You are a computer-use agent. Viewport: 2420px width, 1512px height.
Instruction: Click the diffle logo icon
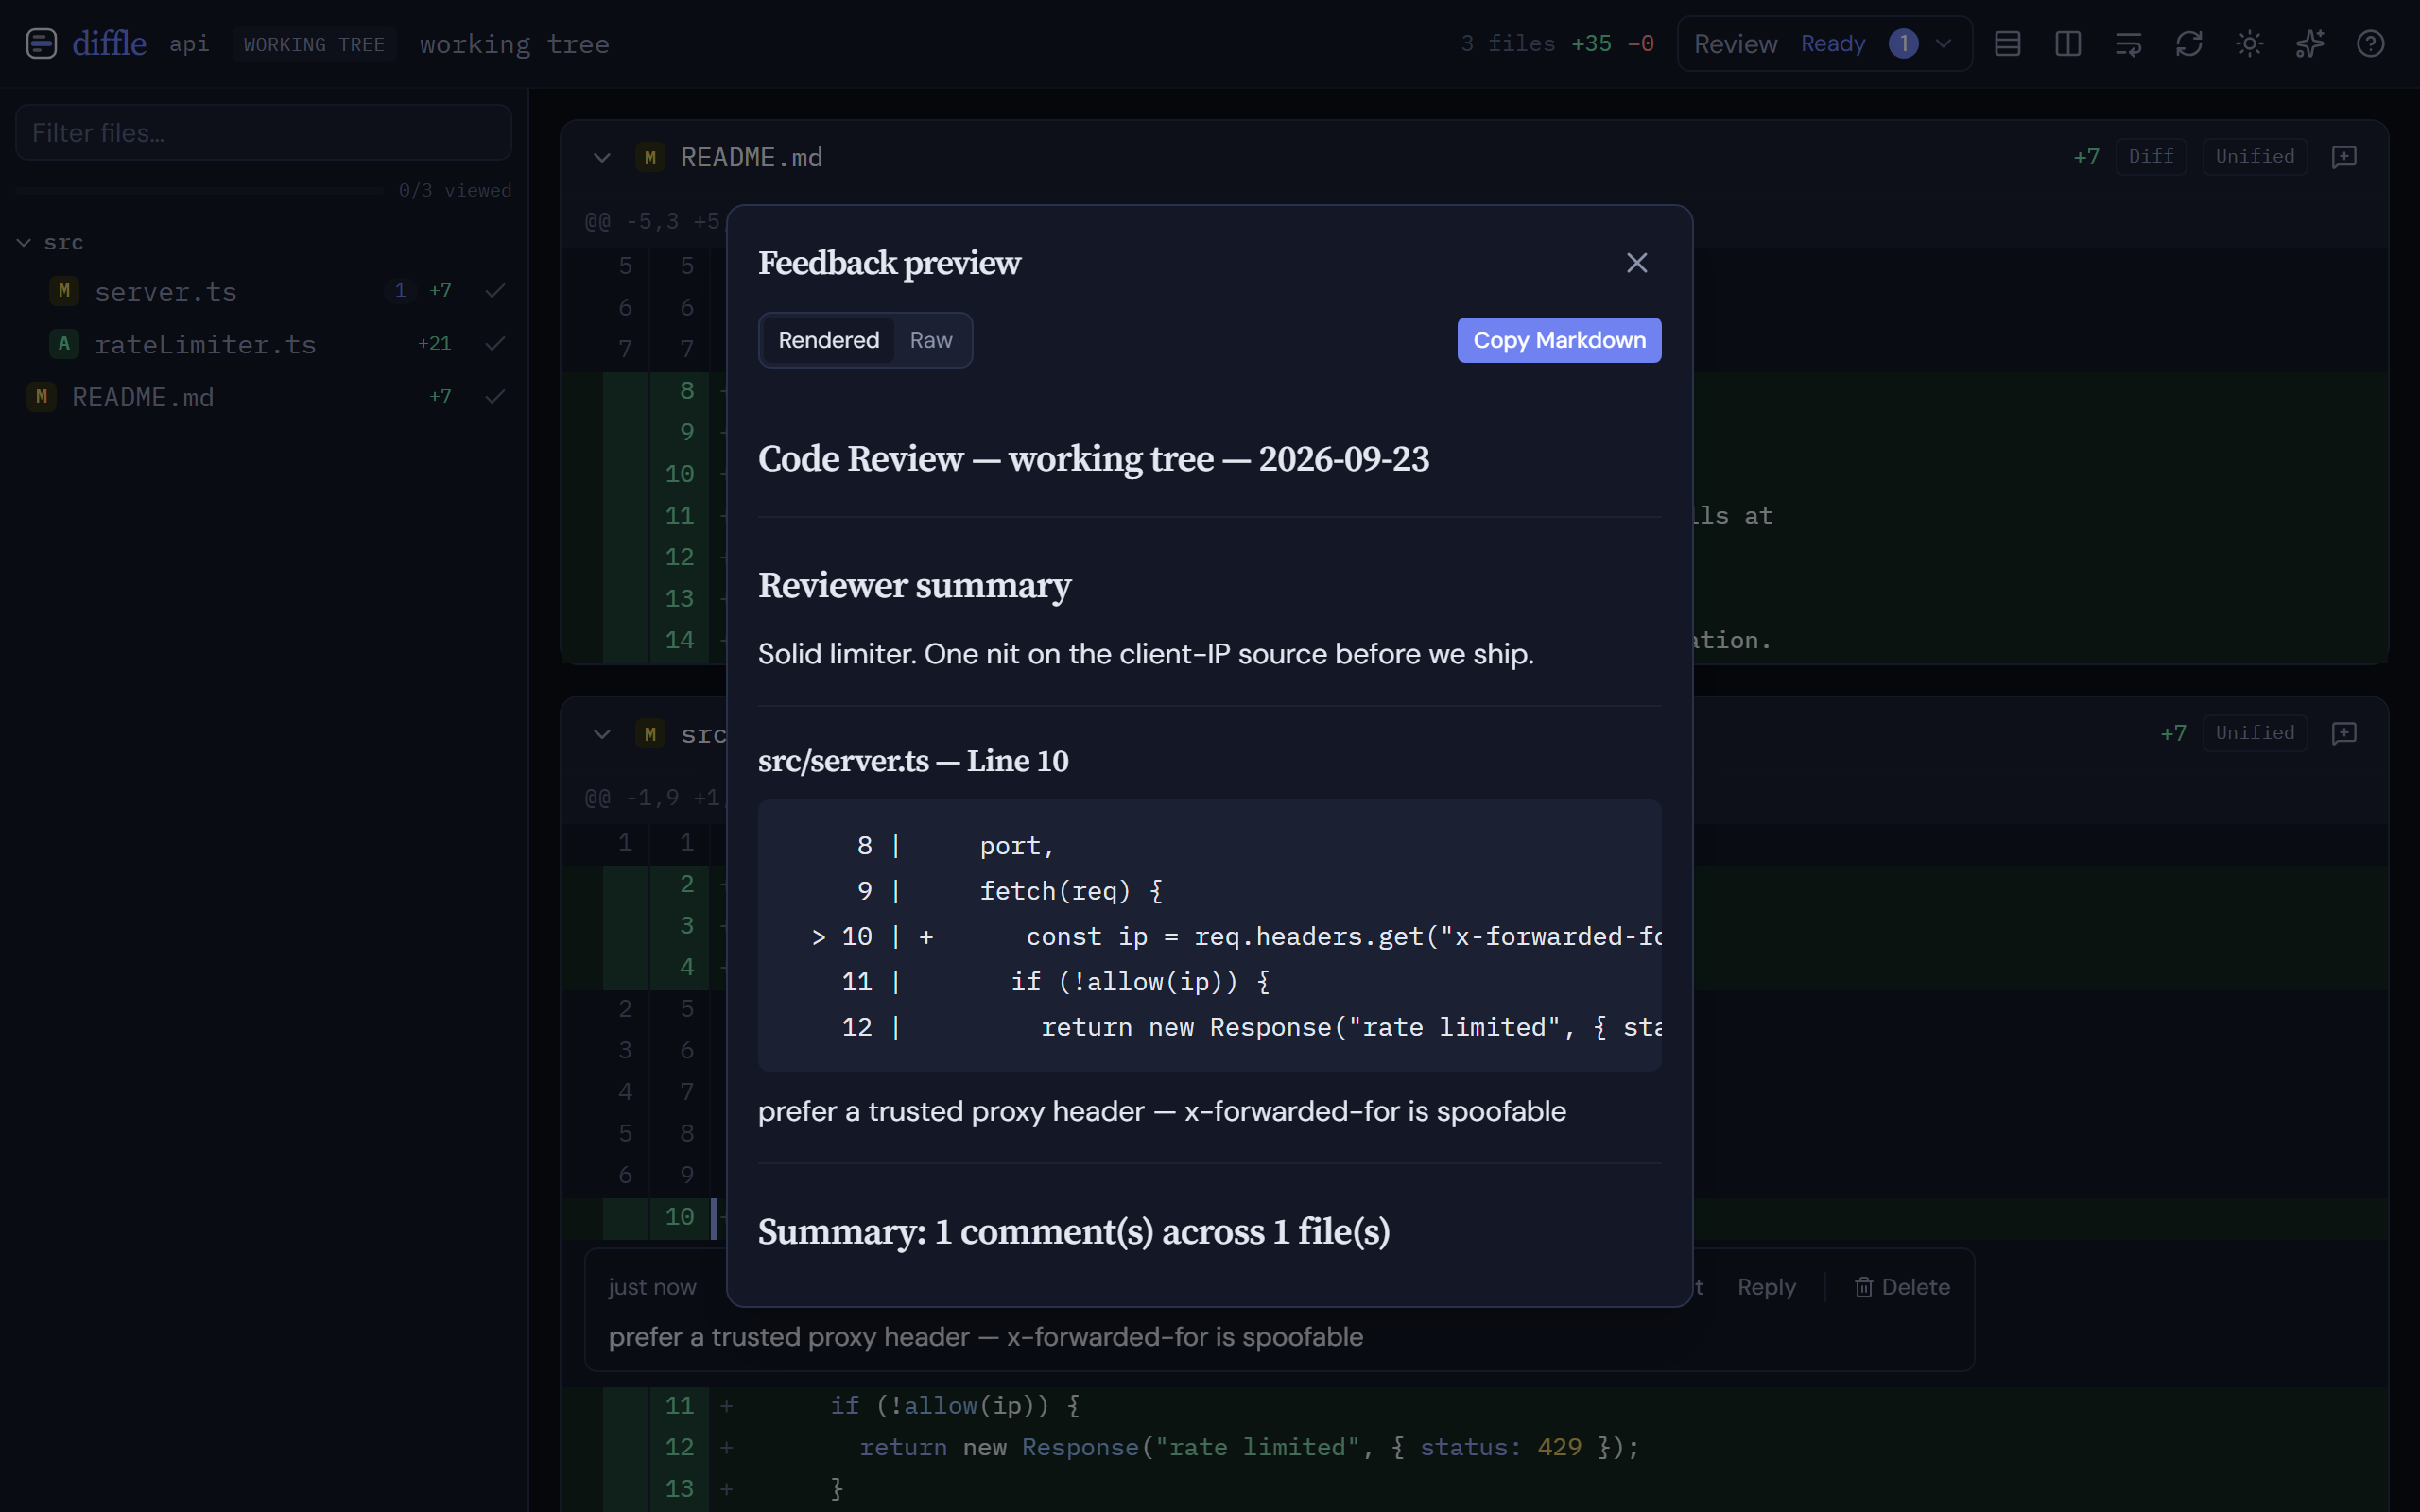coord(41,44)
